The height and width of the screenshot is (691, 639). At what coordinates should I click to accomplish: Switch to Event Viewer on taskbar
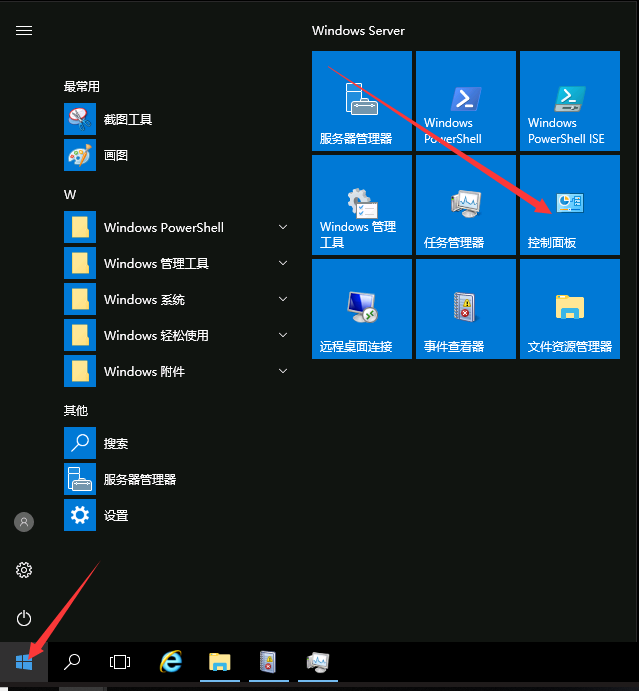268,662
